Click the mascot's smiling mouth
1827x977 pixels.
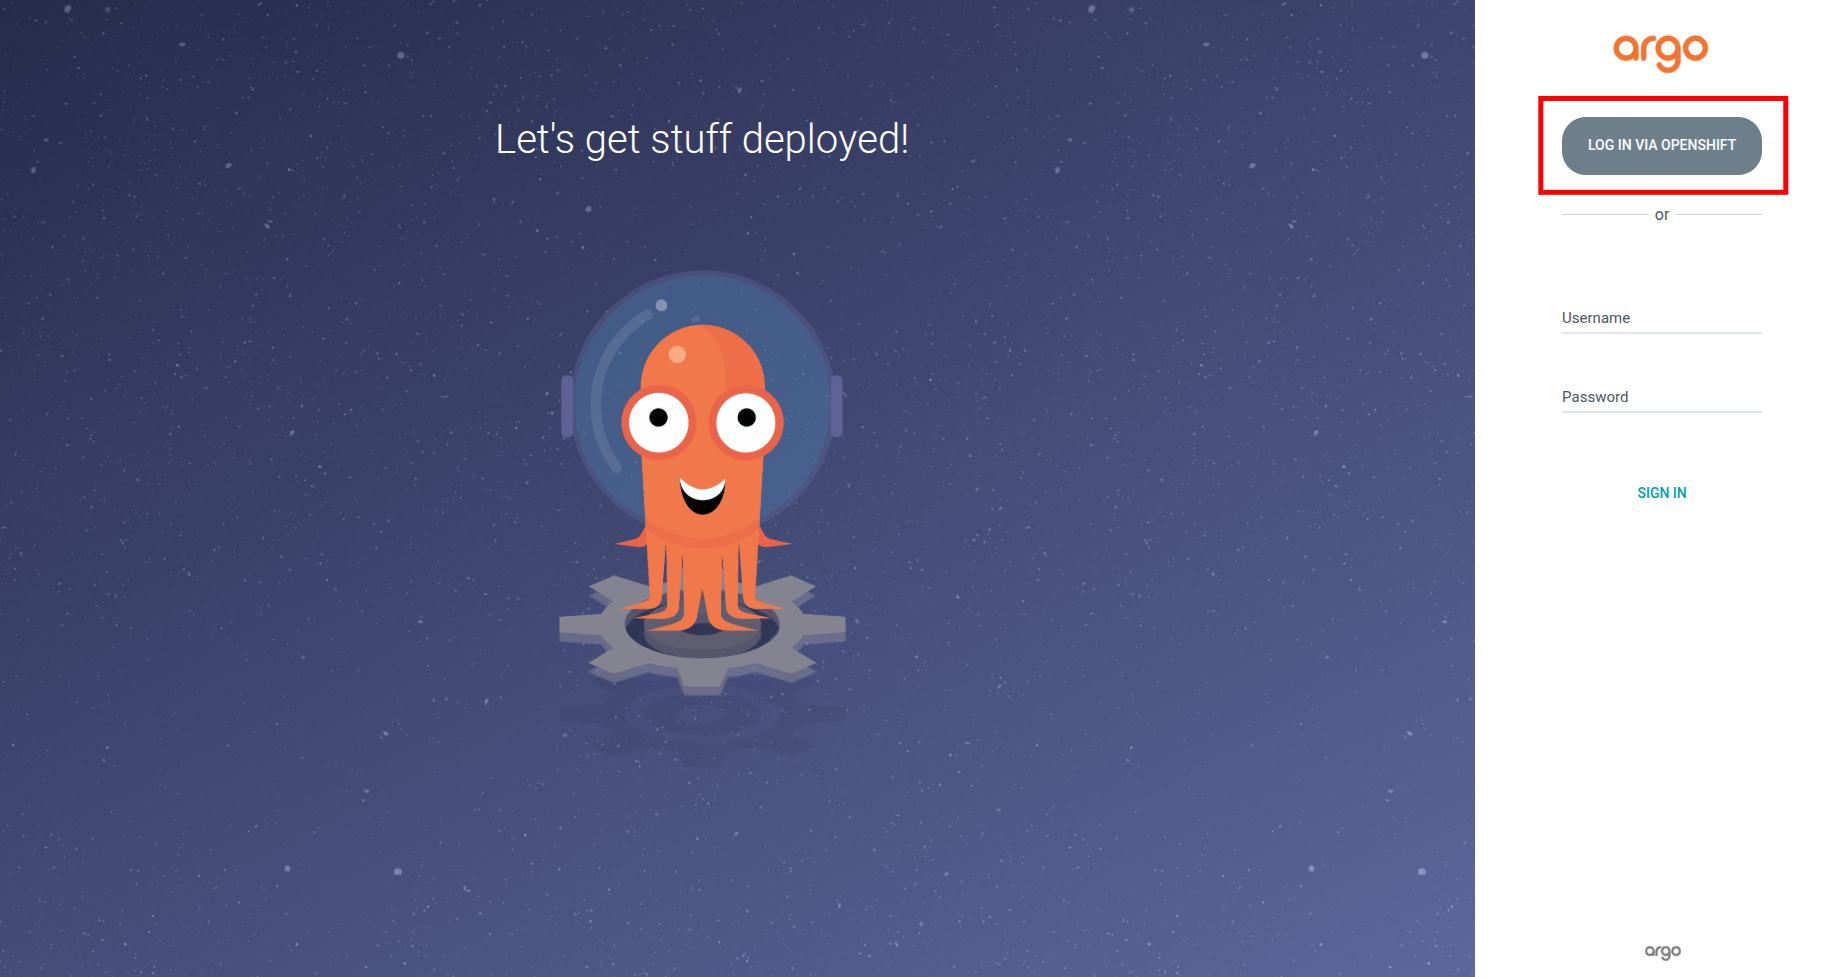pos(700,495)
